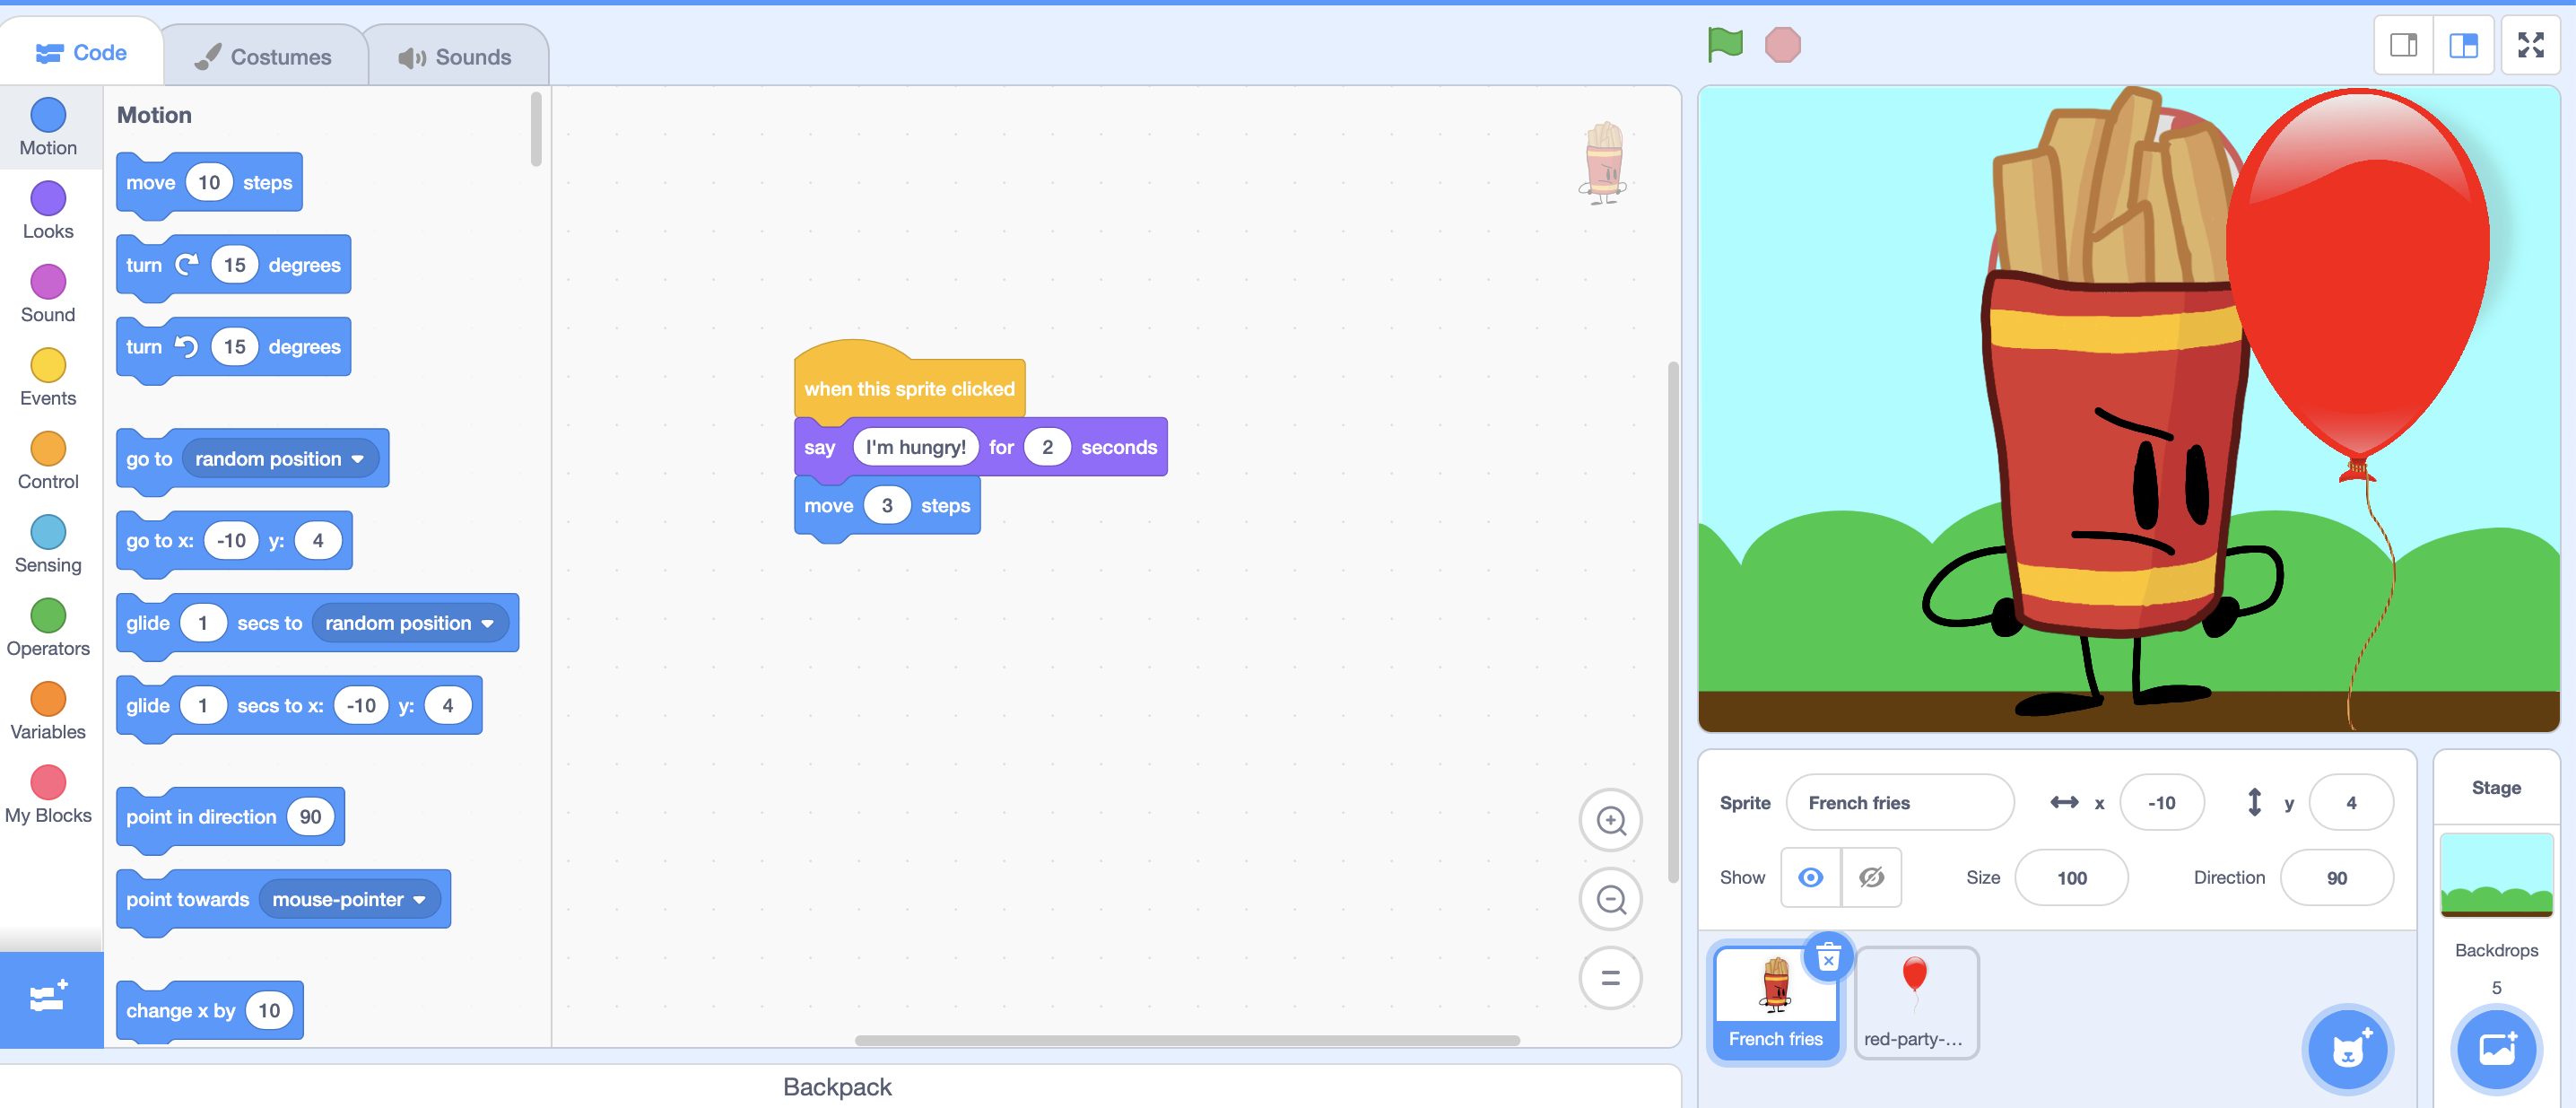Enter fullscreen stage mode
The height and width of the screenshot is (1108, 2576).
2530,45
